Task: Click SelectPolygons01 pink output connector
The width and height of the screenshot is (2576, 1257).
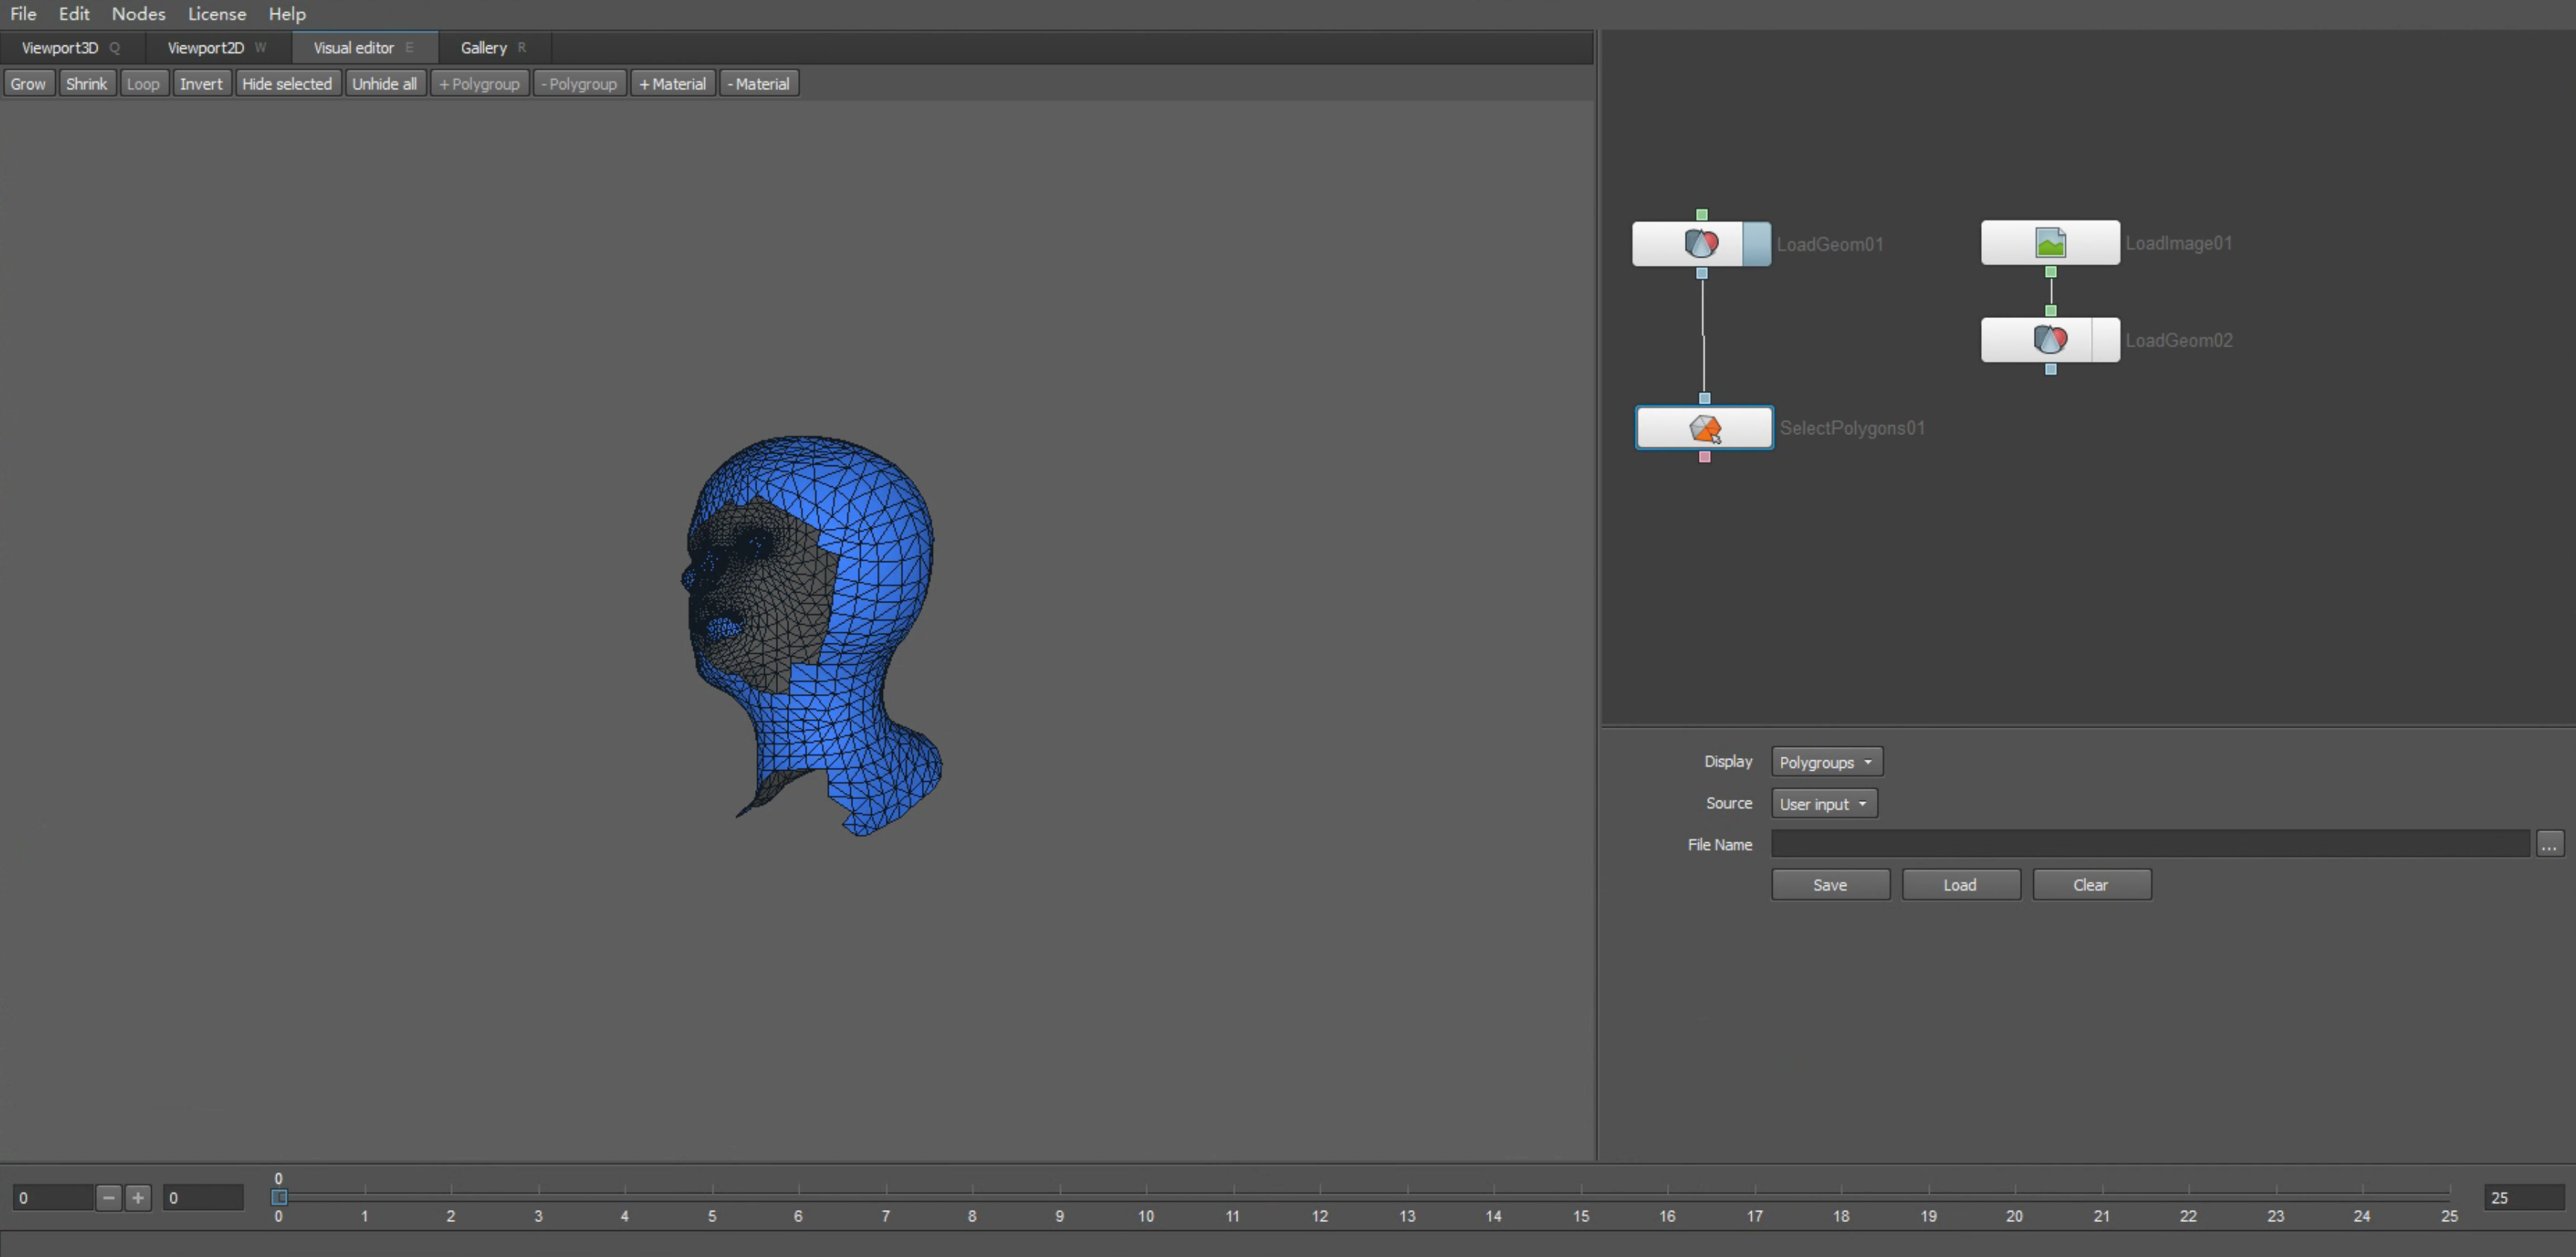Action: (x=1704, y=457)
